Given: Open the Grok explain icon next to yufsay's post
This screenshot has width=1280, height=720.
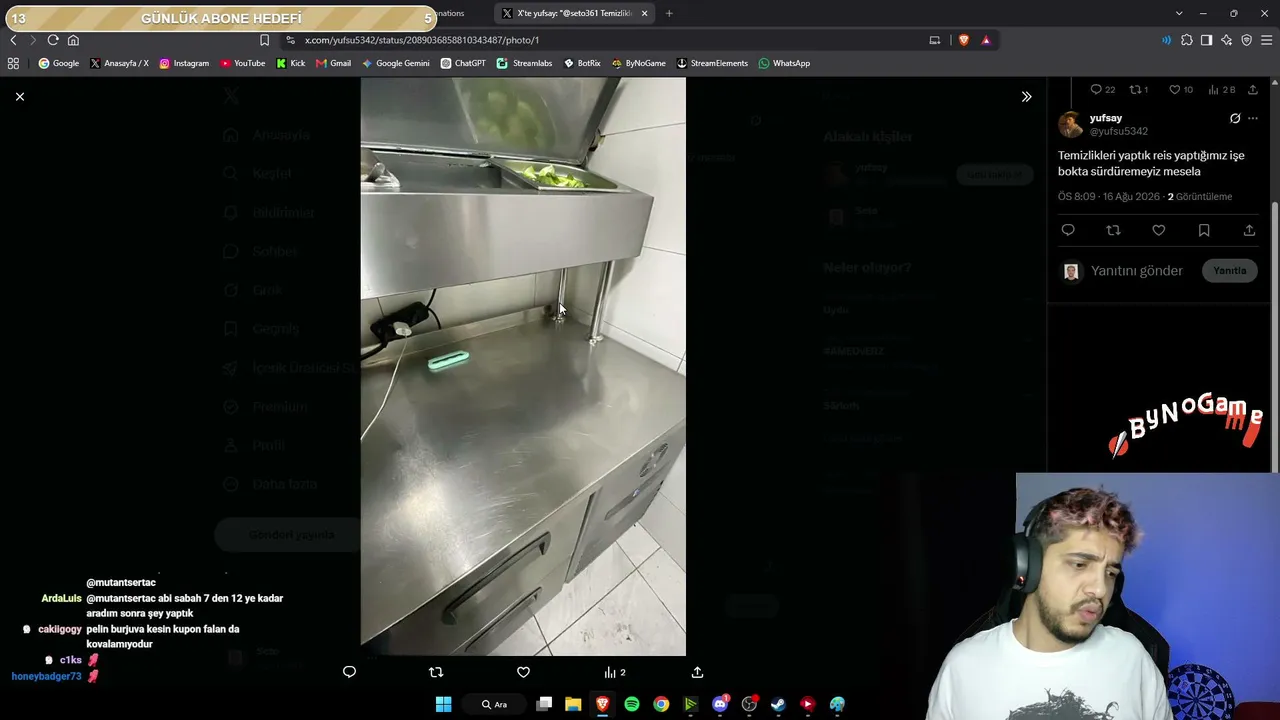Looking at the screenshot, I should coord(1235,118).
